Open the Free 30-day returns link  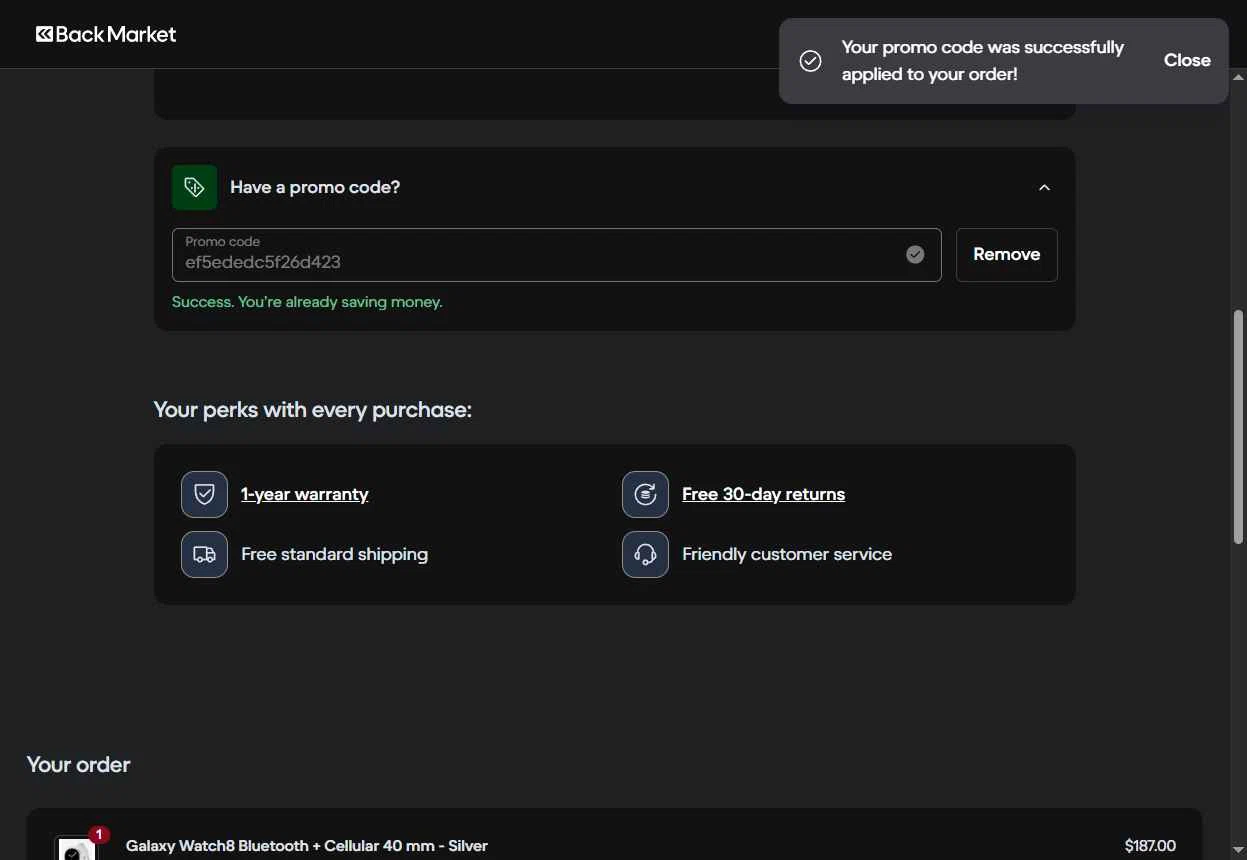pos(763,494)
